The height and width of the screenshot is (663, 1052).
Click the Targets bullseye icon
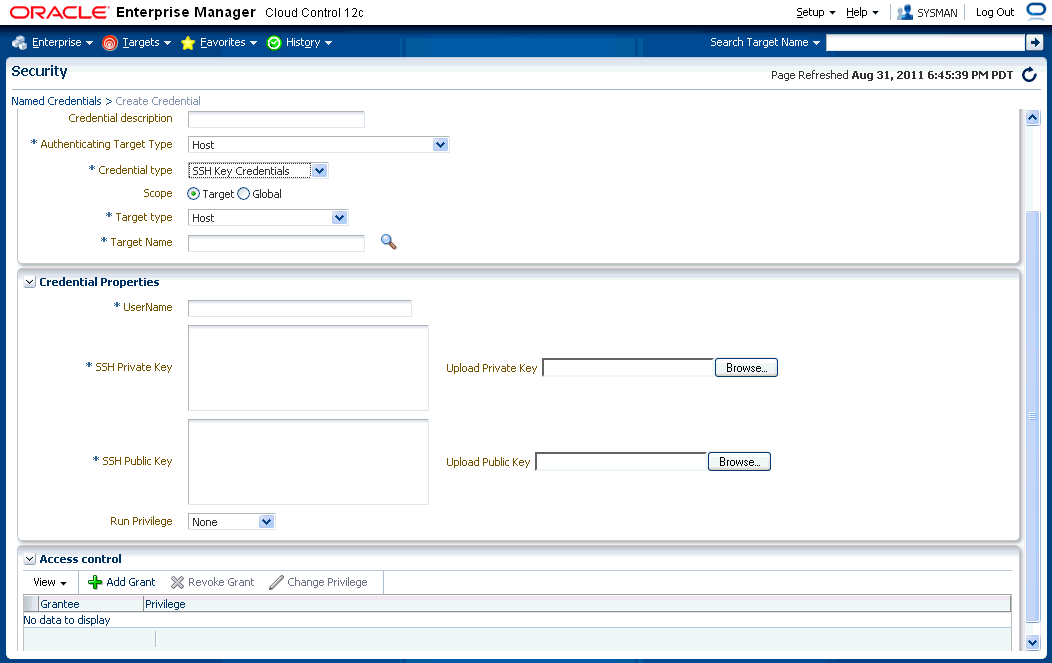tap(110, 43)
